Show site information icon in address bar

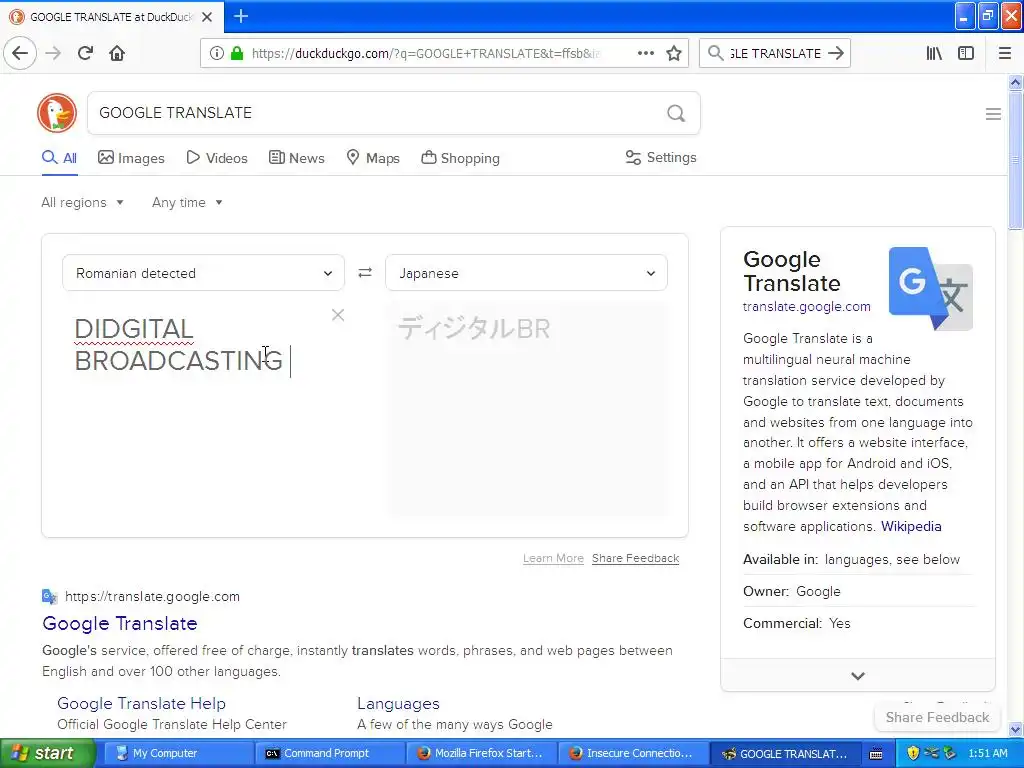click(x=216, y=53)
